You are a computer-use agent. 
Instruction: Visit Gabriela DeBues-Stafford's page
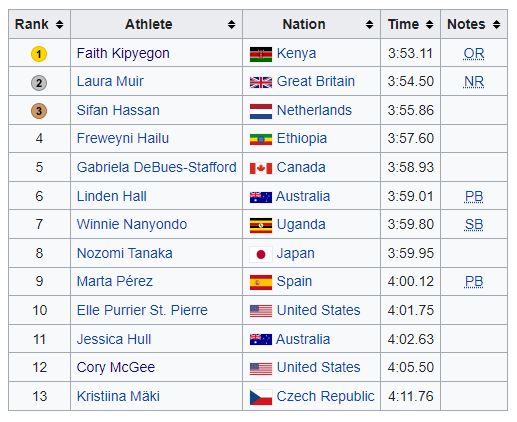coord(157,167)
